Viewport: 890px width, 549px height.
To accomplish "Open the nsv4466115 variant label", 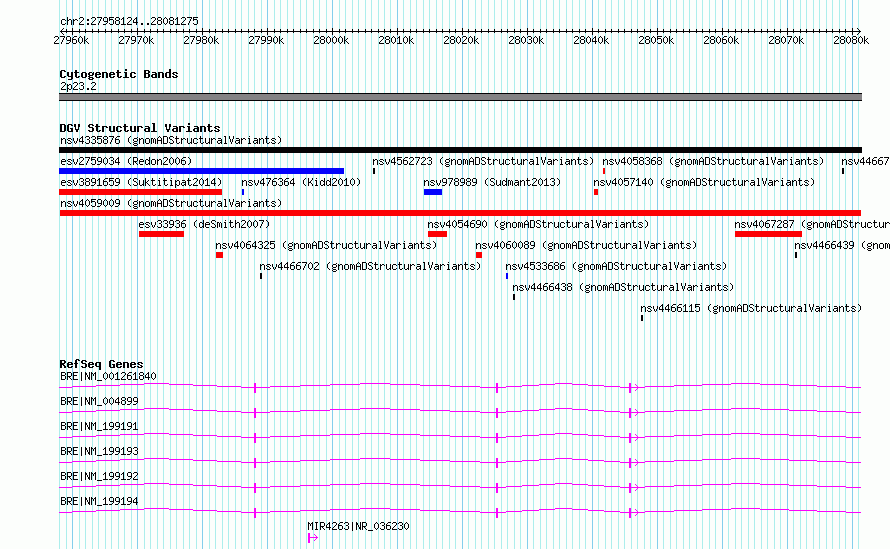I will (x=751, y=308).
